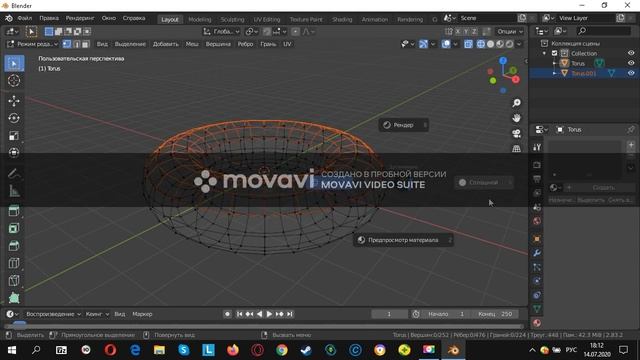This screenshot has height=360, width=640.
Task: Toggle X-ray view in viewport header
Action: point(468,44)
